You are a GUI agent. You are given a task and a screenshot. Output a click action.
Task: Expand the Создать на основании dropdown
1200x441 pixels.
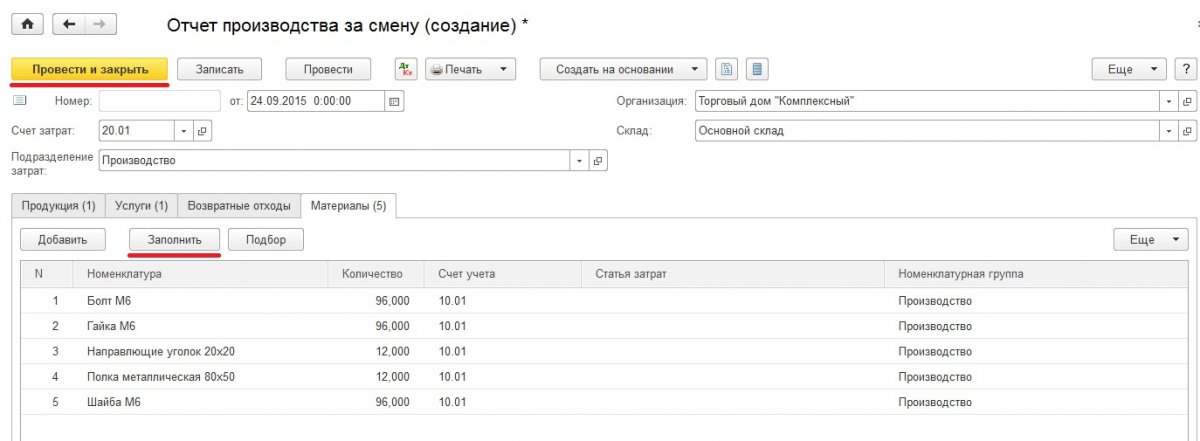pyautogui.click(x=694, y=69)
